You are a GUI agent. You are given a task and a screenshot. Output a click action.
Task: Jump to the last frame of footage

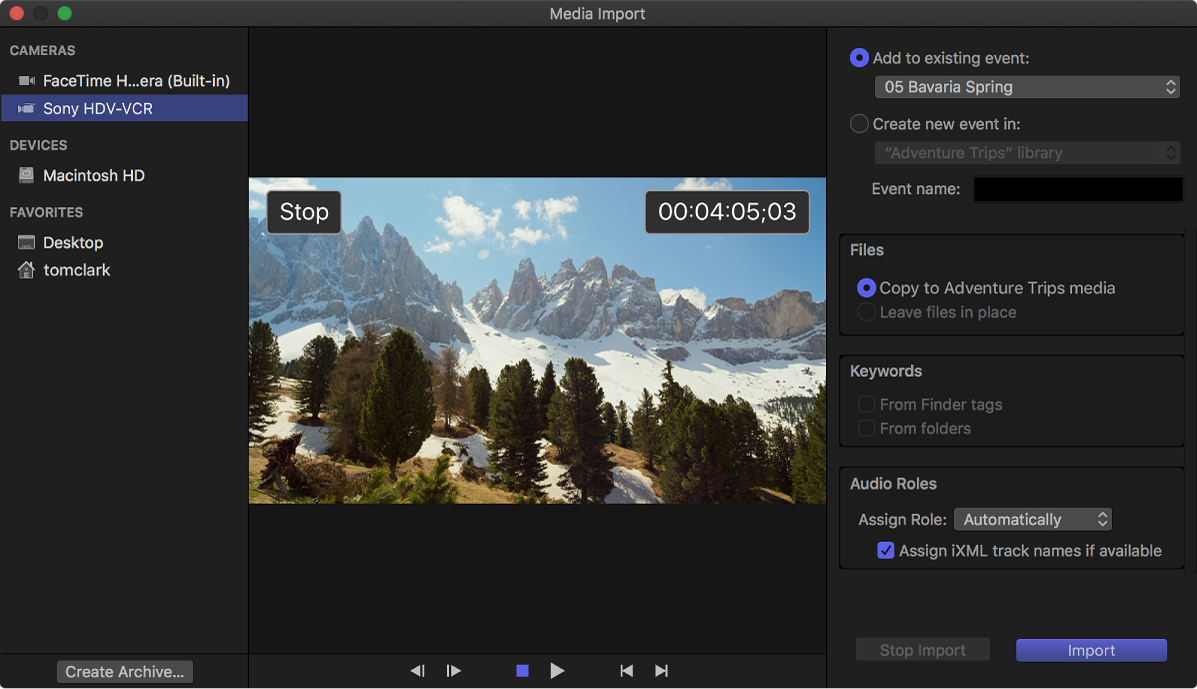click(662, 671)
